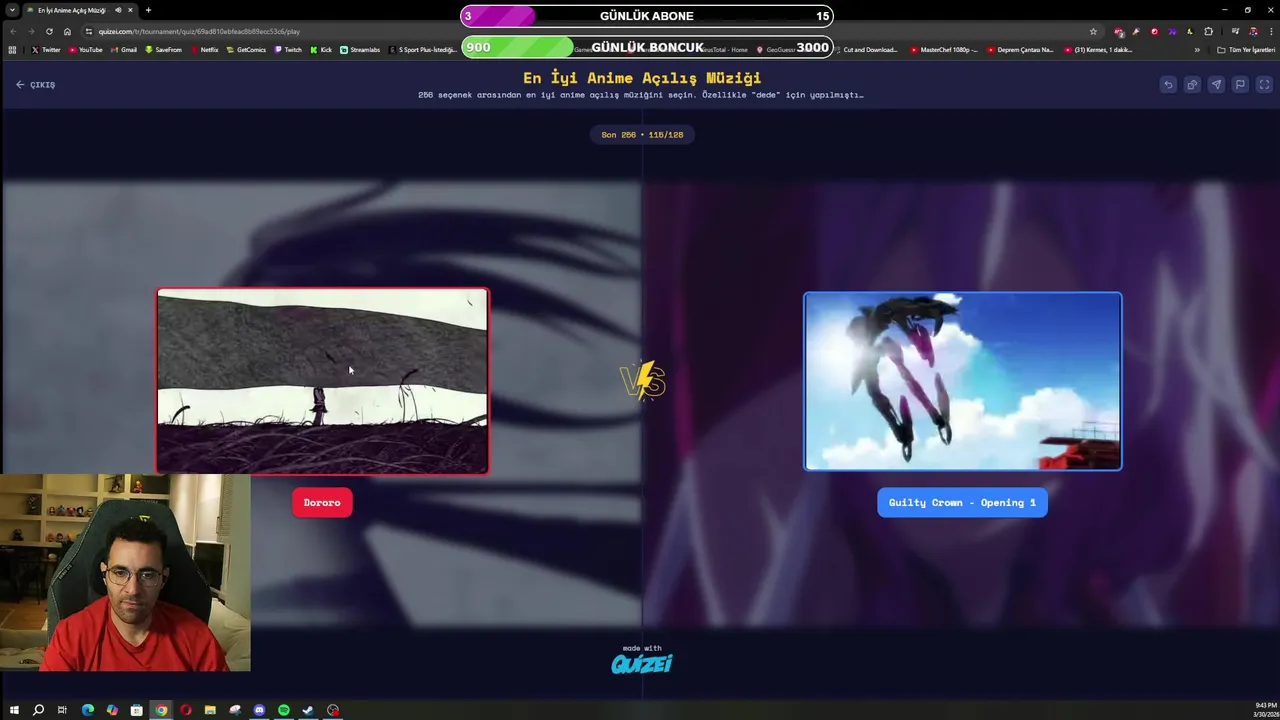
Task: Open Opera browser from taskbar
Action: coord(186,710)
